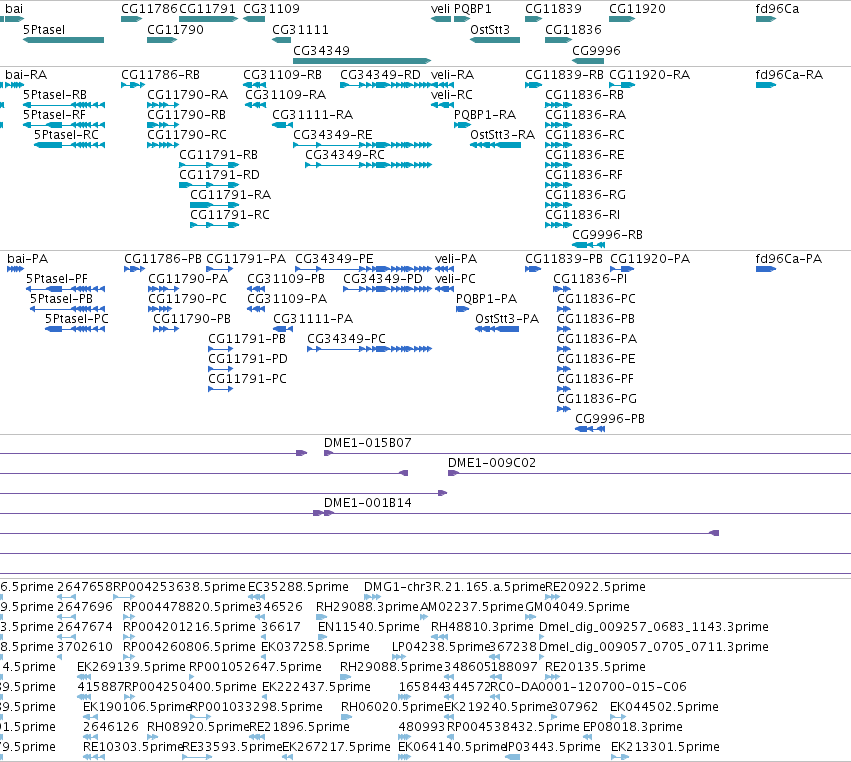Select the OstStt3-RA transcript
Viewport: 851px width, 762px height.
tap(496, 145)
